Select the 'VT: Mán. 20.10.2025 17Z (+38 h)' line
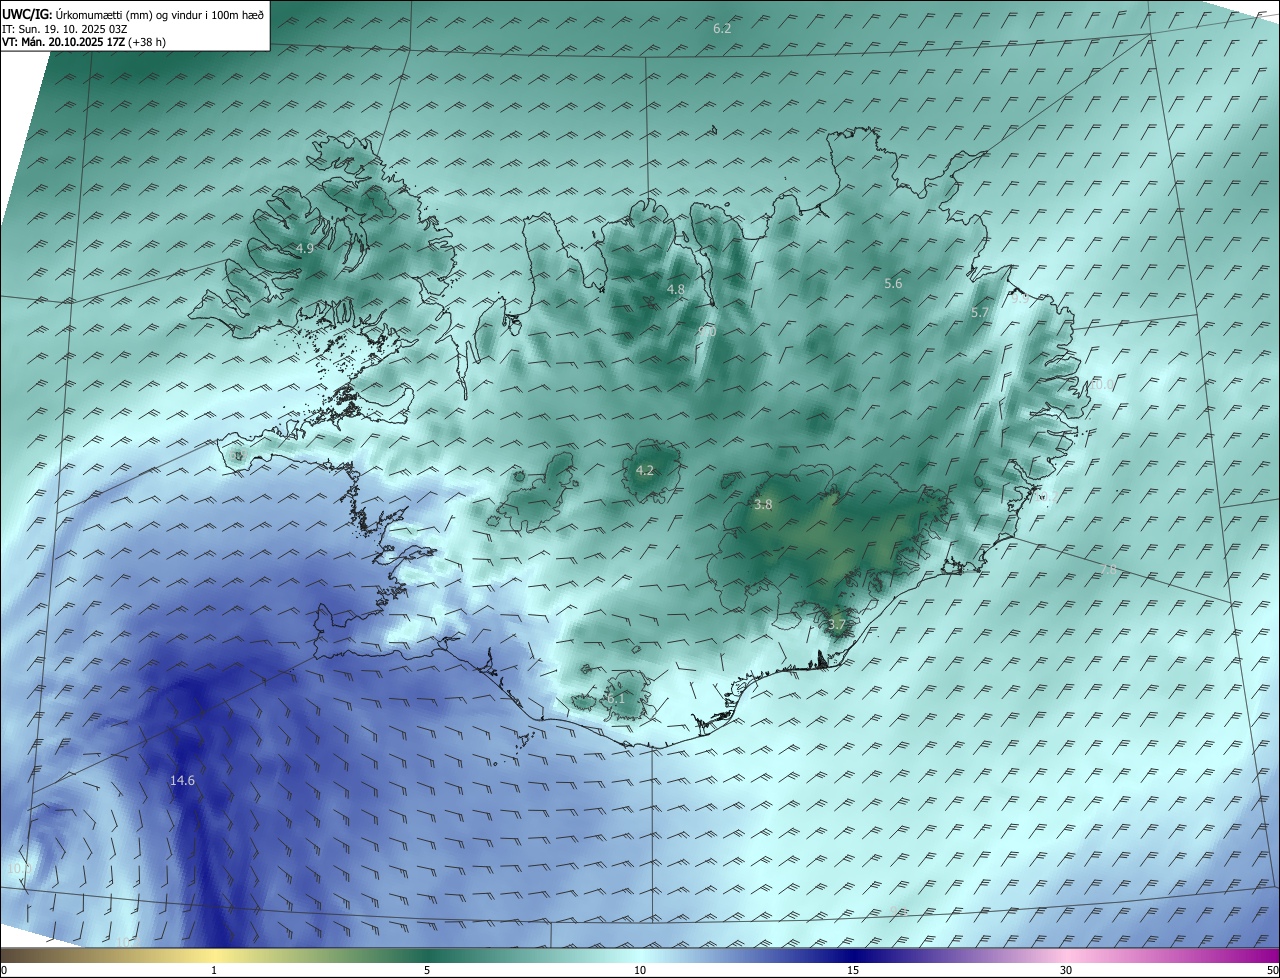 [84, 42]
